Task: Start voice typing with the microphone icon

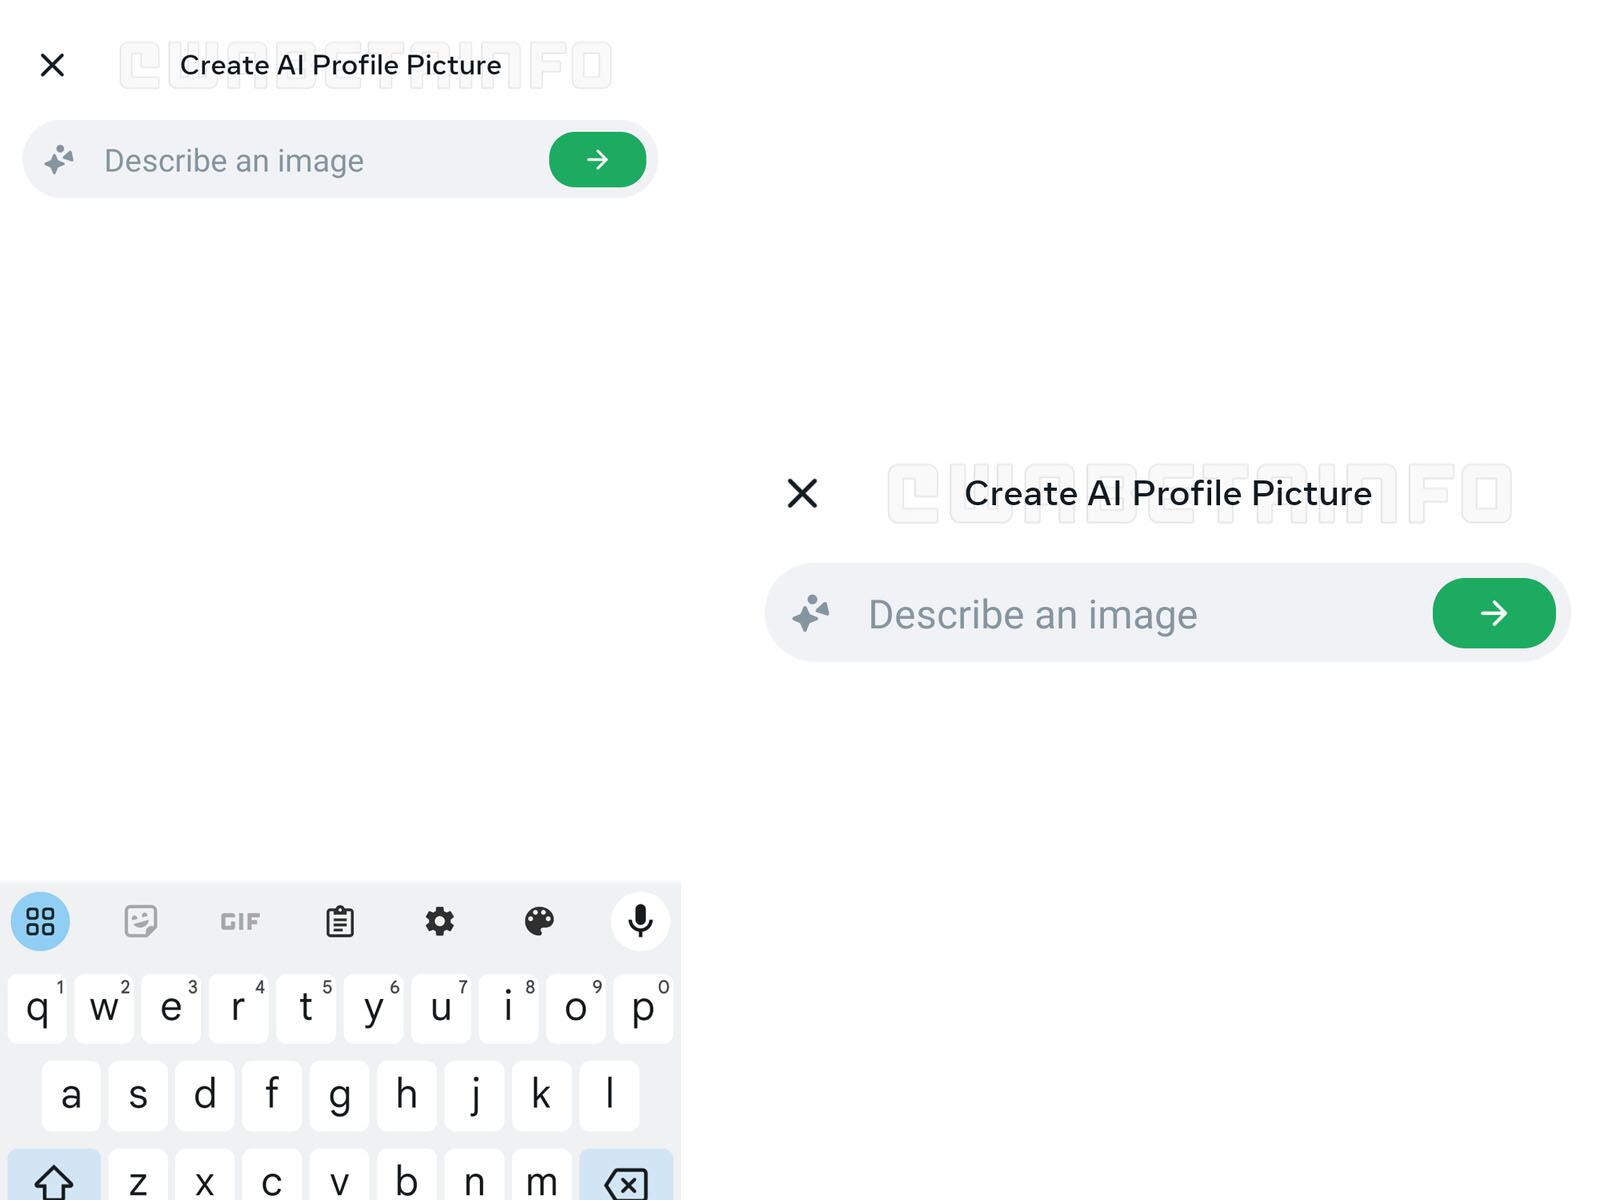Action: click(640, 920)
